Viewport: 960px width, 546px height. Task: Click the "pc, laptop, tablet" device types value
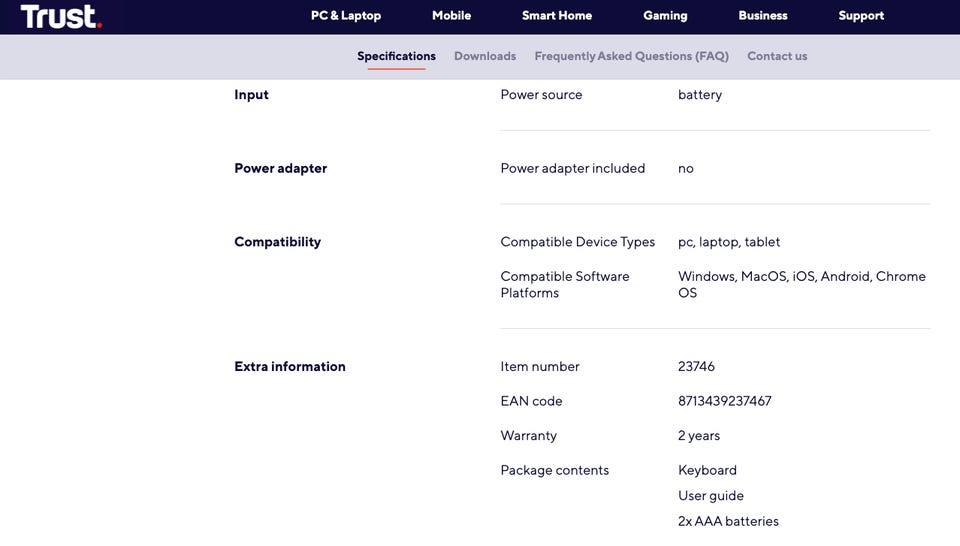click(x=729, y=242)
